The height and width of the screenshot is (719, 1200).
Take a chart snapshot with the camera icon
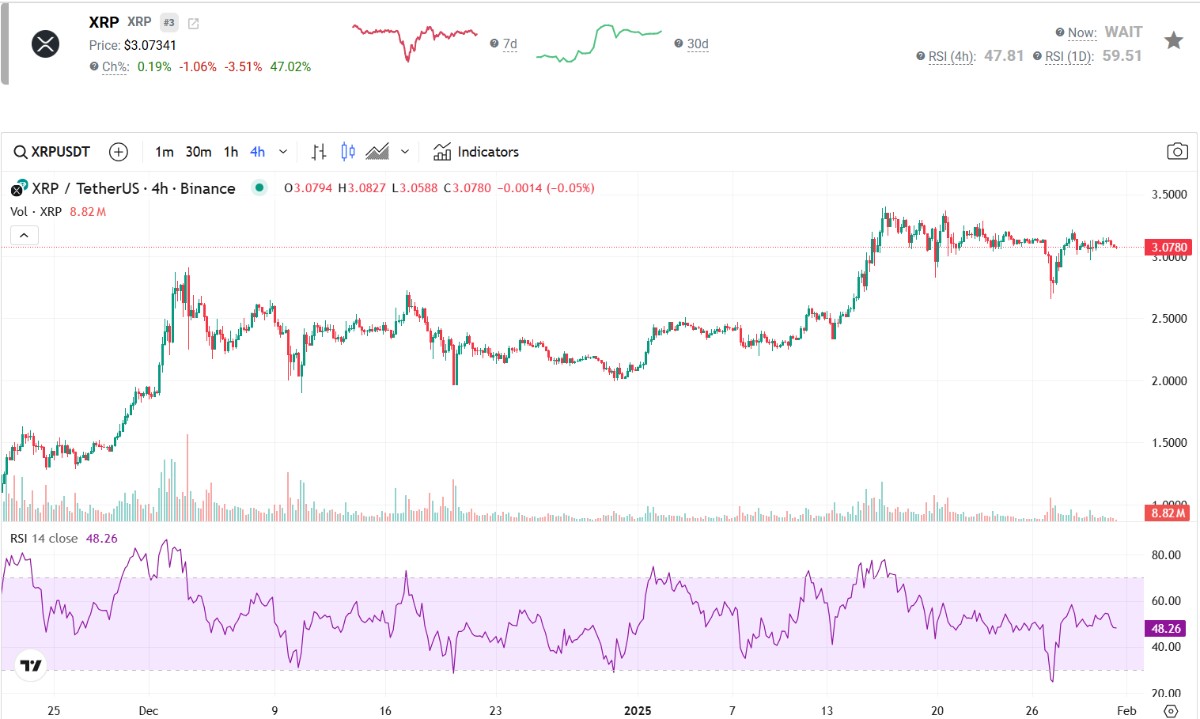click(1177, 152)
